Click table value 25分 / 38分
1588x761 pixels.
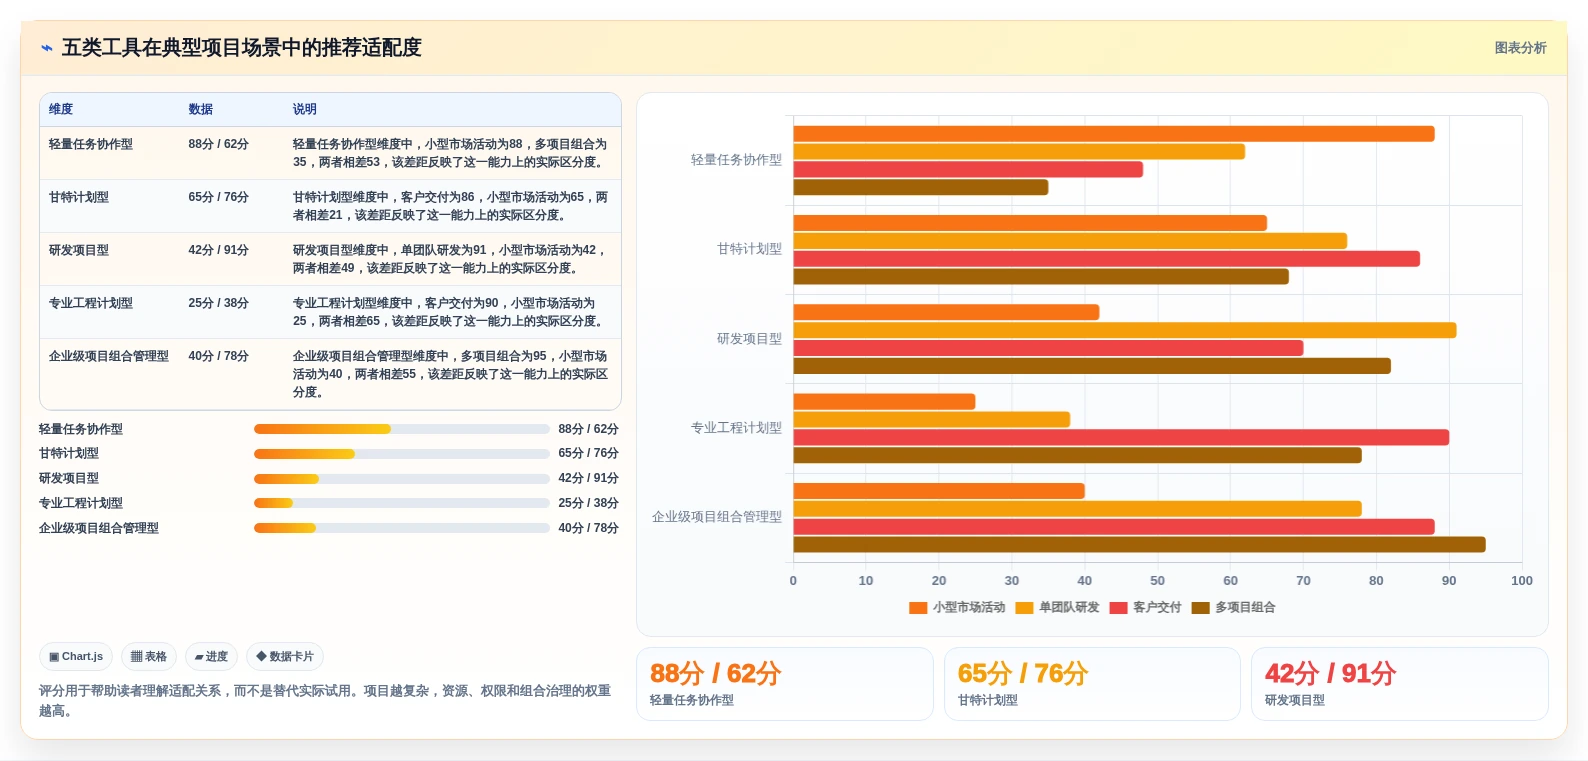pyautogui.click(x=219, y=303)
